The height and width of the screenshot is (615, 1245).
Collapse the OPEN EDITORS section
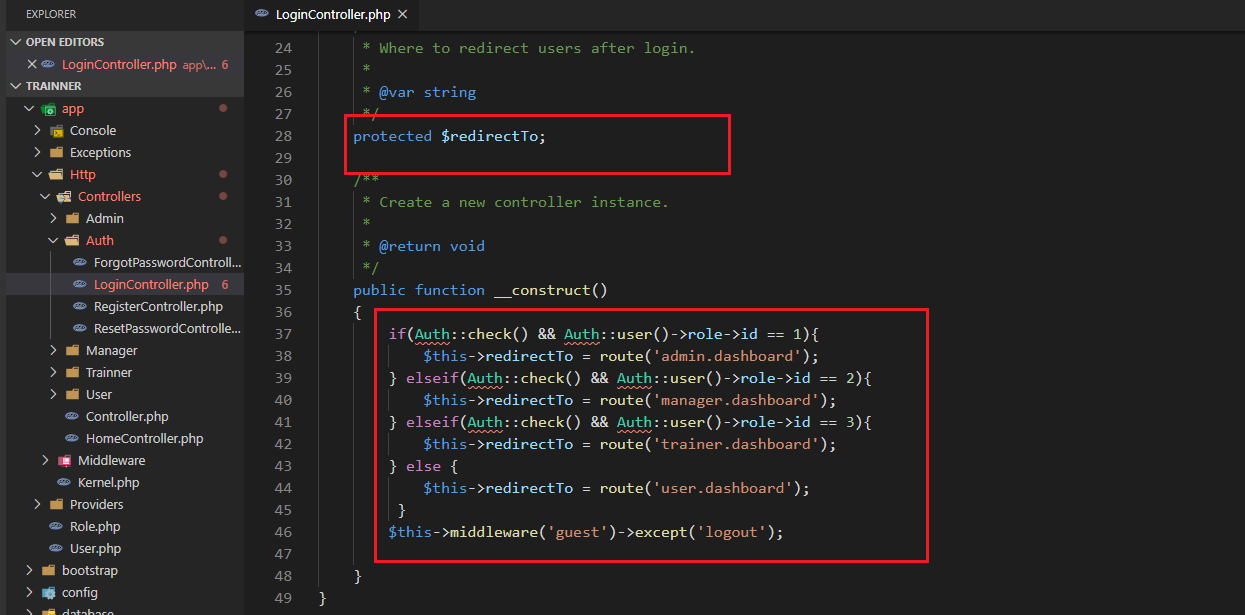[x=16, y=42]
